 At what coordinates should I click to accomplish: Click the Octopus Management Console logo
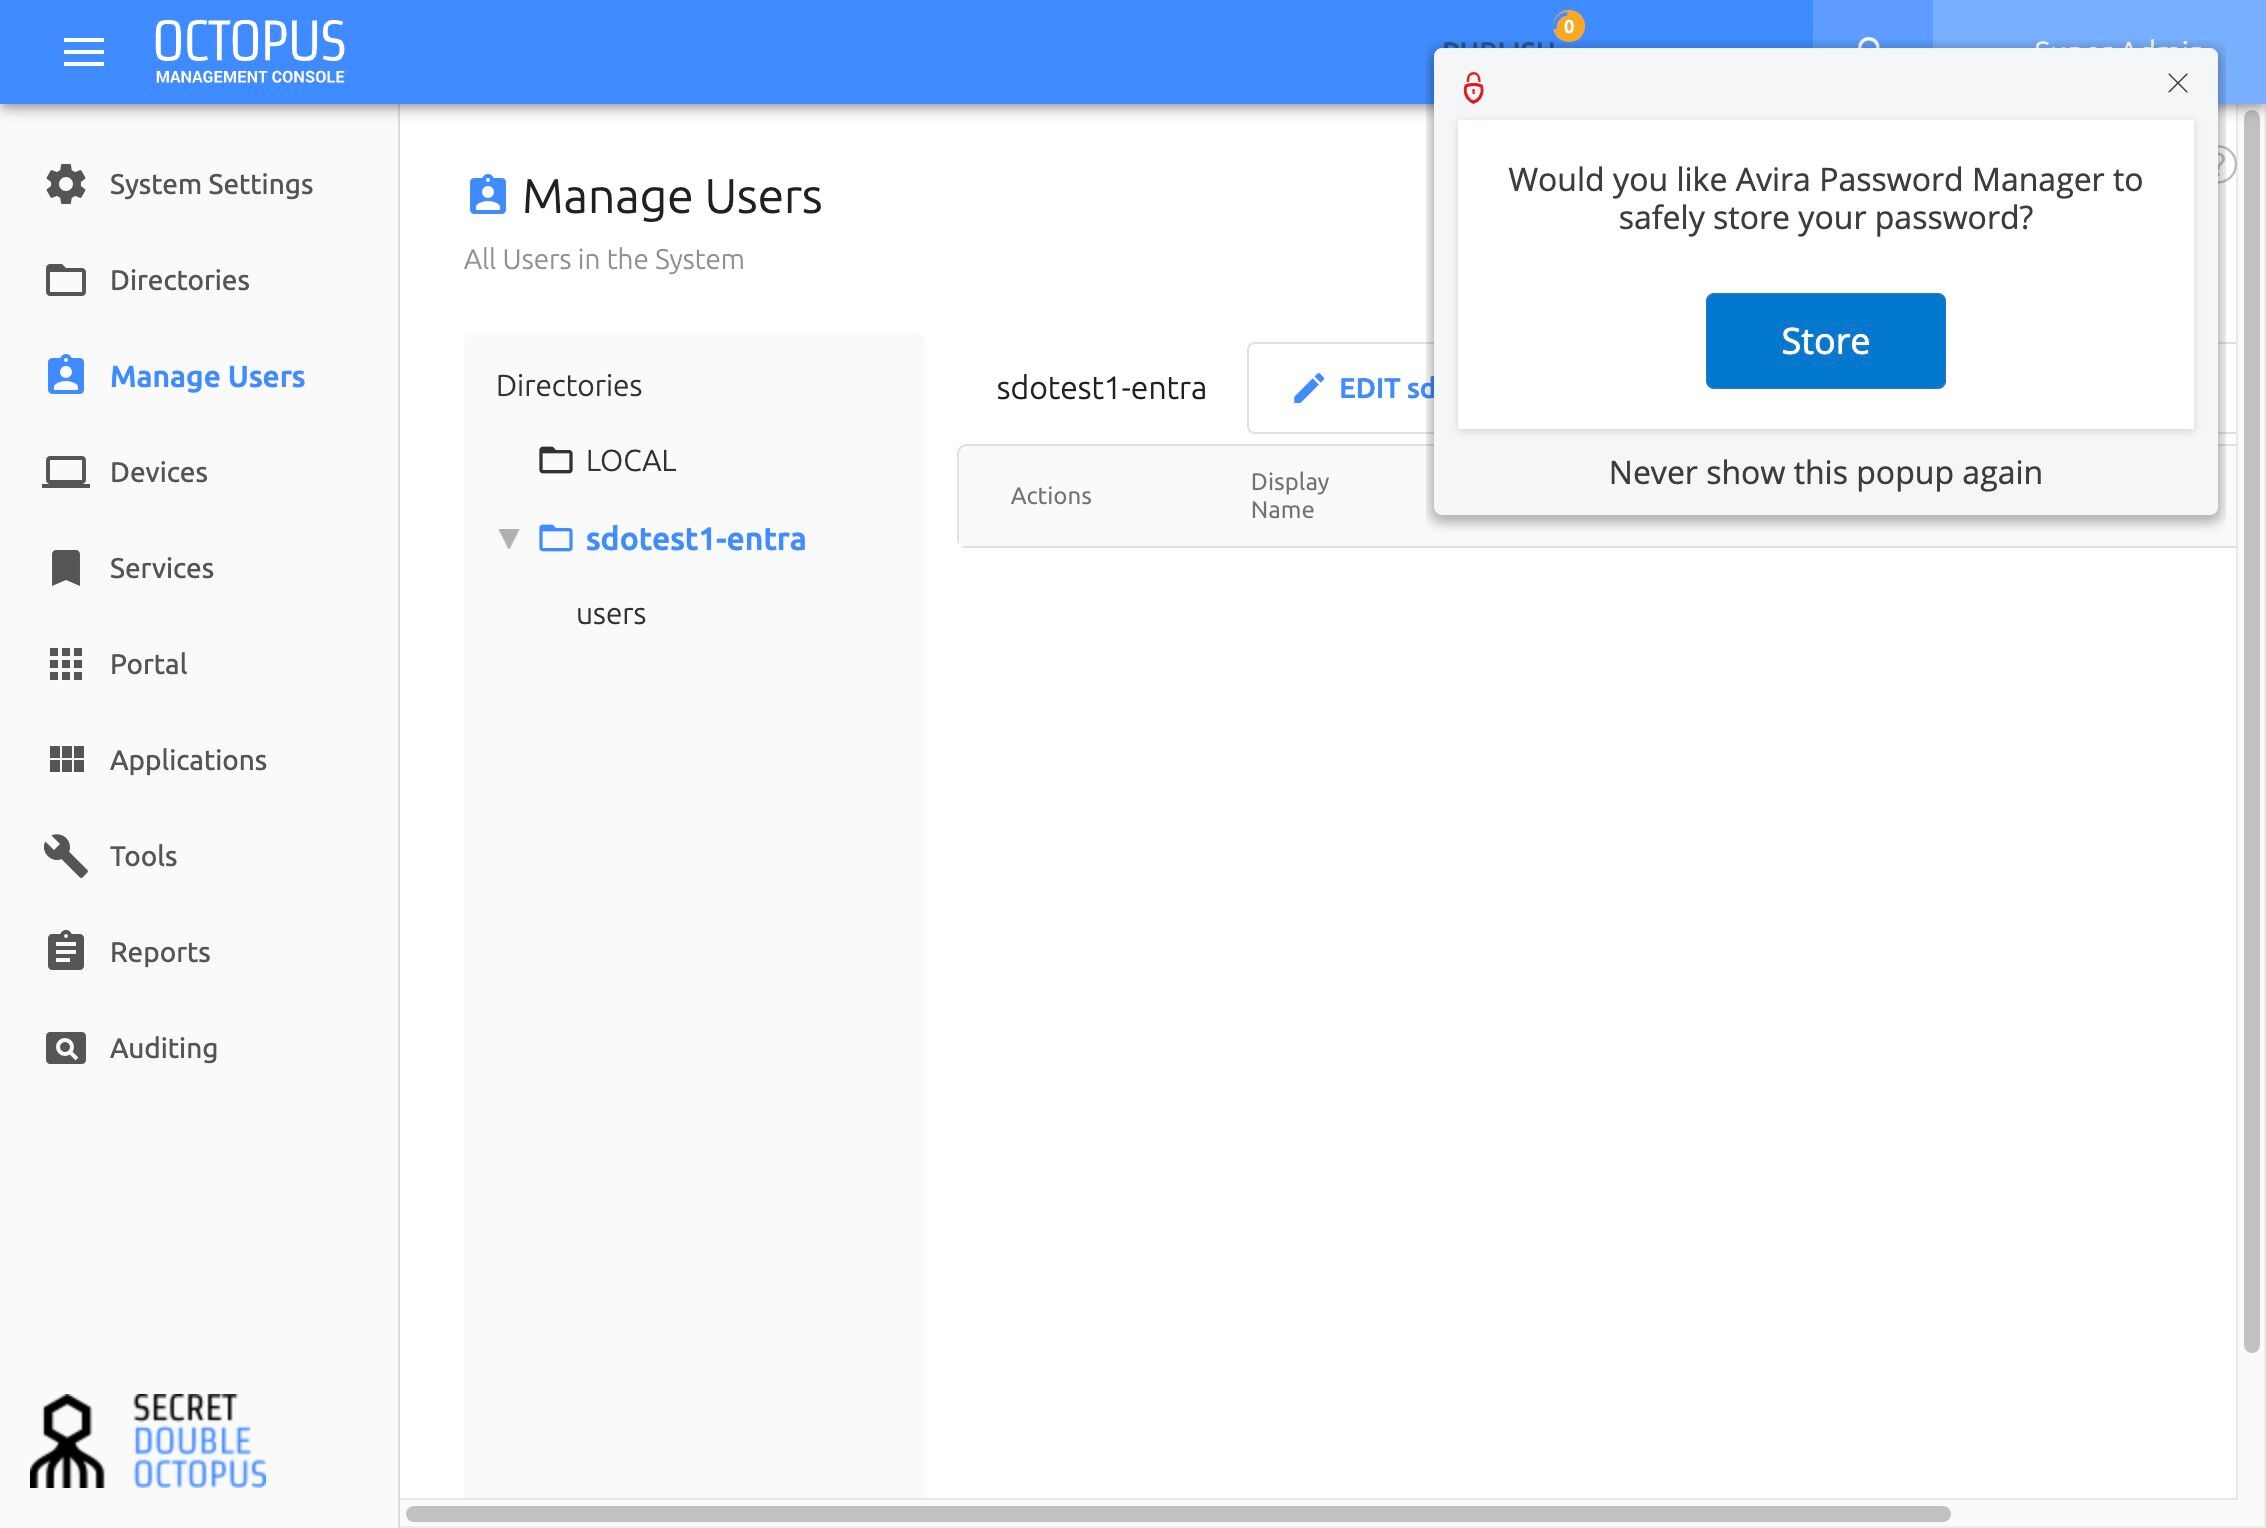pos(250,52)
